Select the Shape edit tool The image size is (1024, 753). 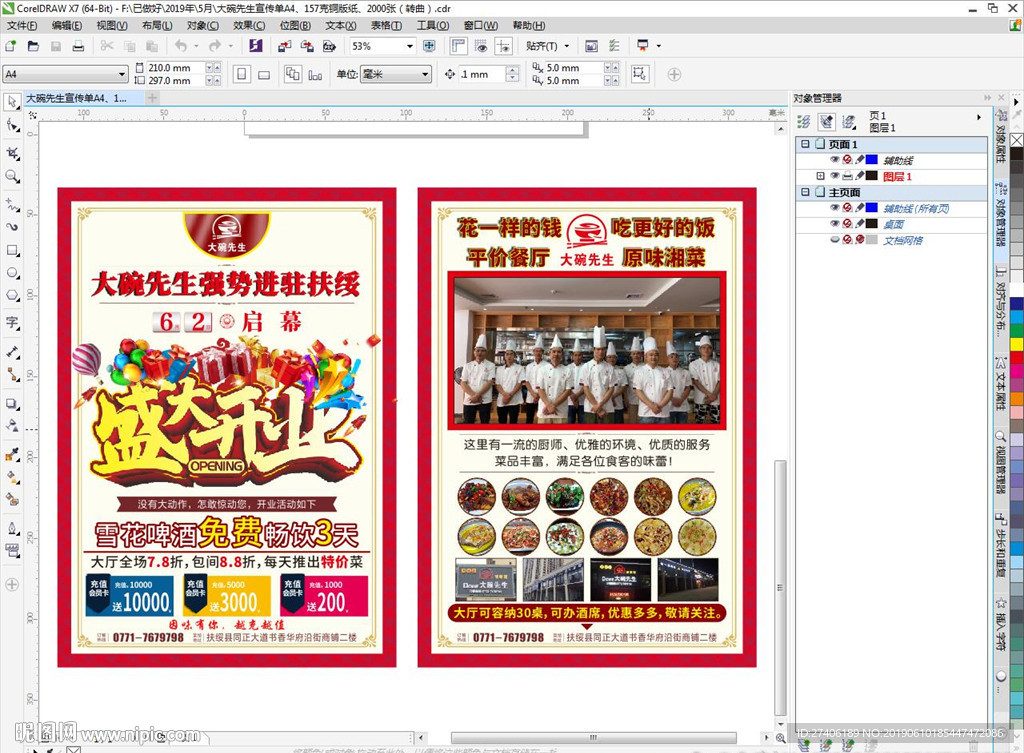[12, 124]
